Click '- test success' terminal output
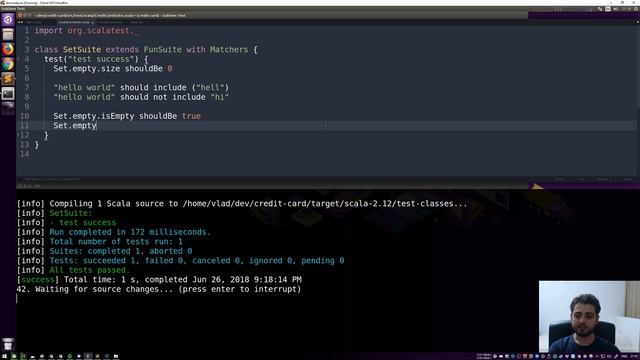This screenshot has height=360, width=640. [83, 222]
